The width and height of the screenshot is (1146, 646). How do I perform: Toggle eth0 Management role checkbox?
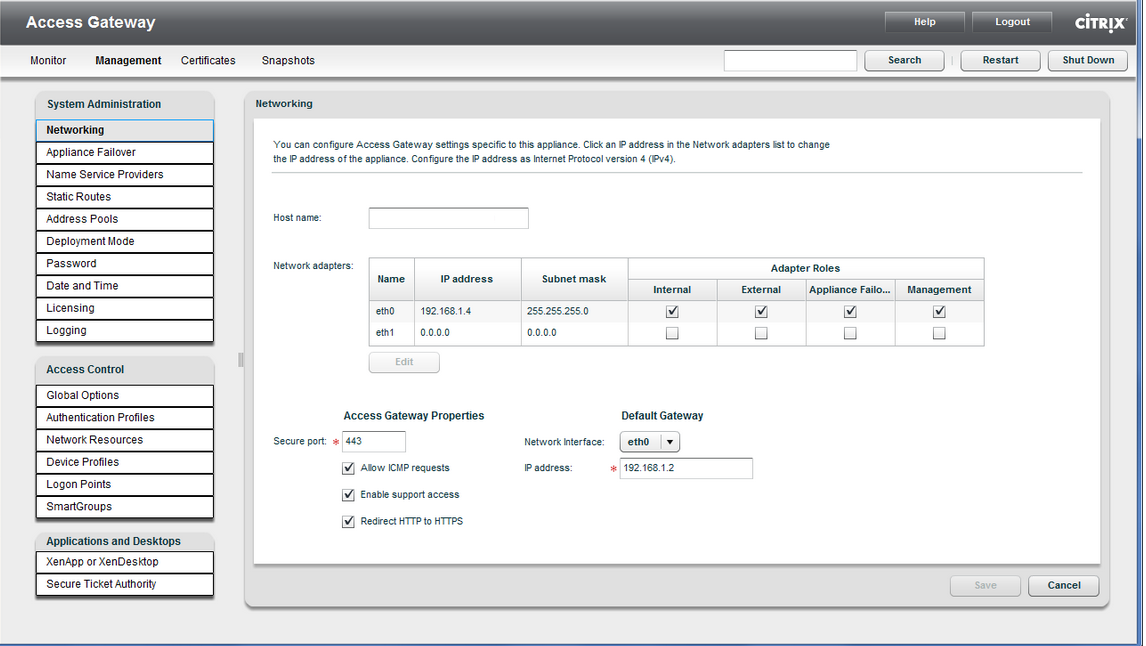pyautogui.click(x=939, y=311)
